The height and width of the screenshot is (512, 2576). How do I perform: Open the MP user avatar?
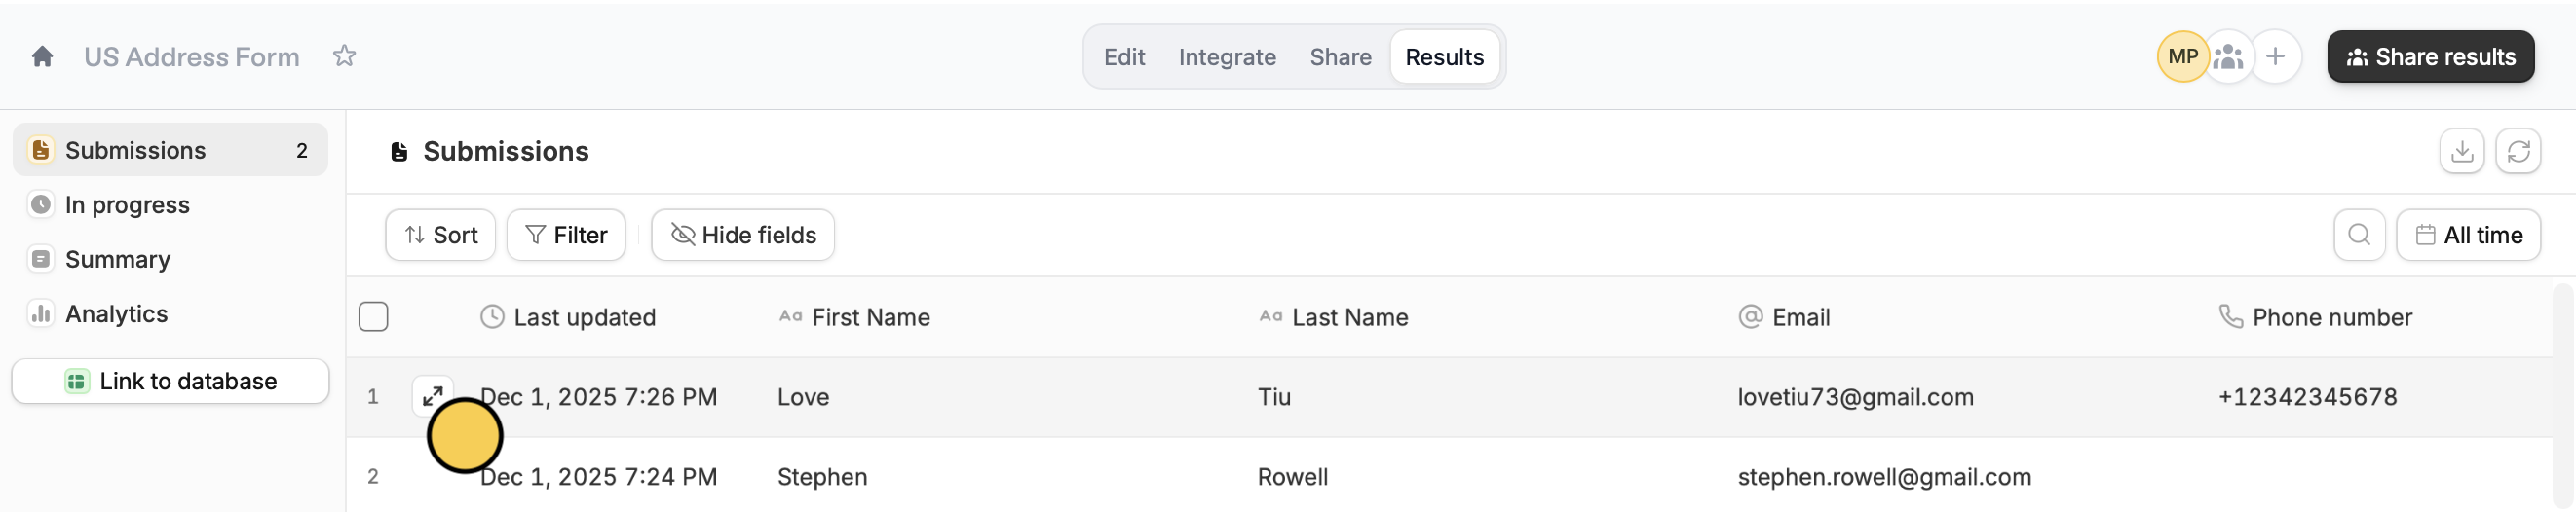click(x=2182, y=57)
